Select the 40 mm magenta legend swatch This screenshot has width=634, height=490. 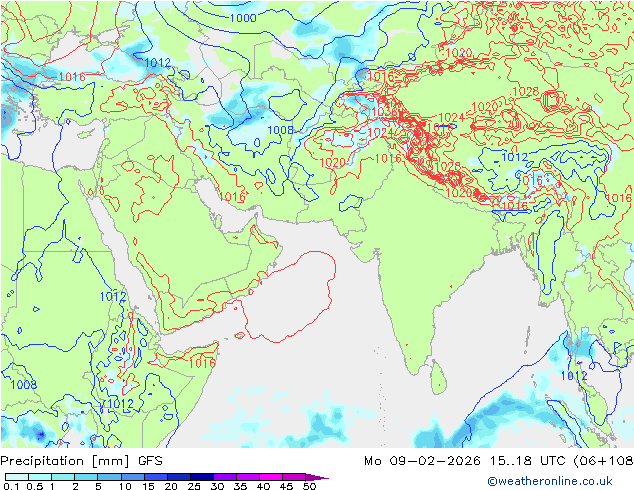point(271,477)
